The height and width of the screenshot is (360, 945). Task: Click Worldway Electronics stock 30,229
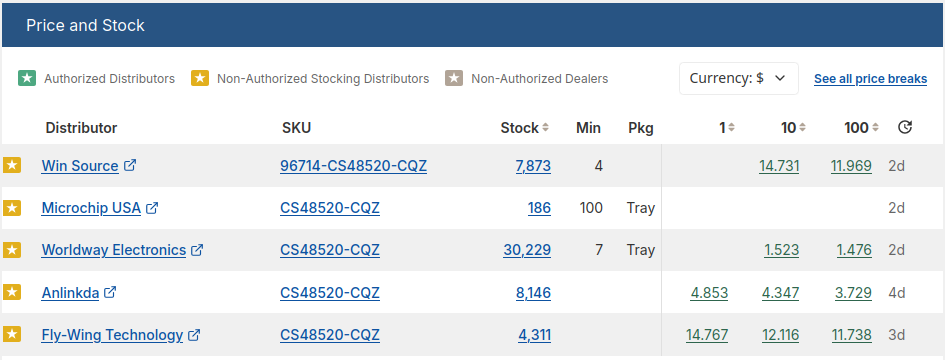527,250
